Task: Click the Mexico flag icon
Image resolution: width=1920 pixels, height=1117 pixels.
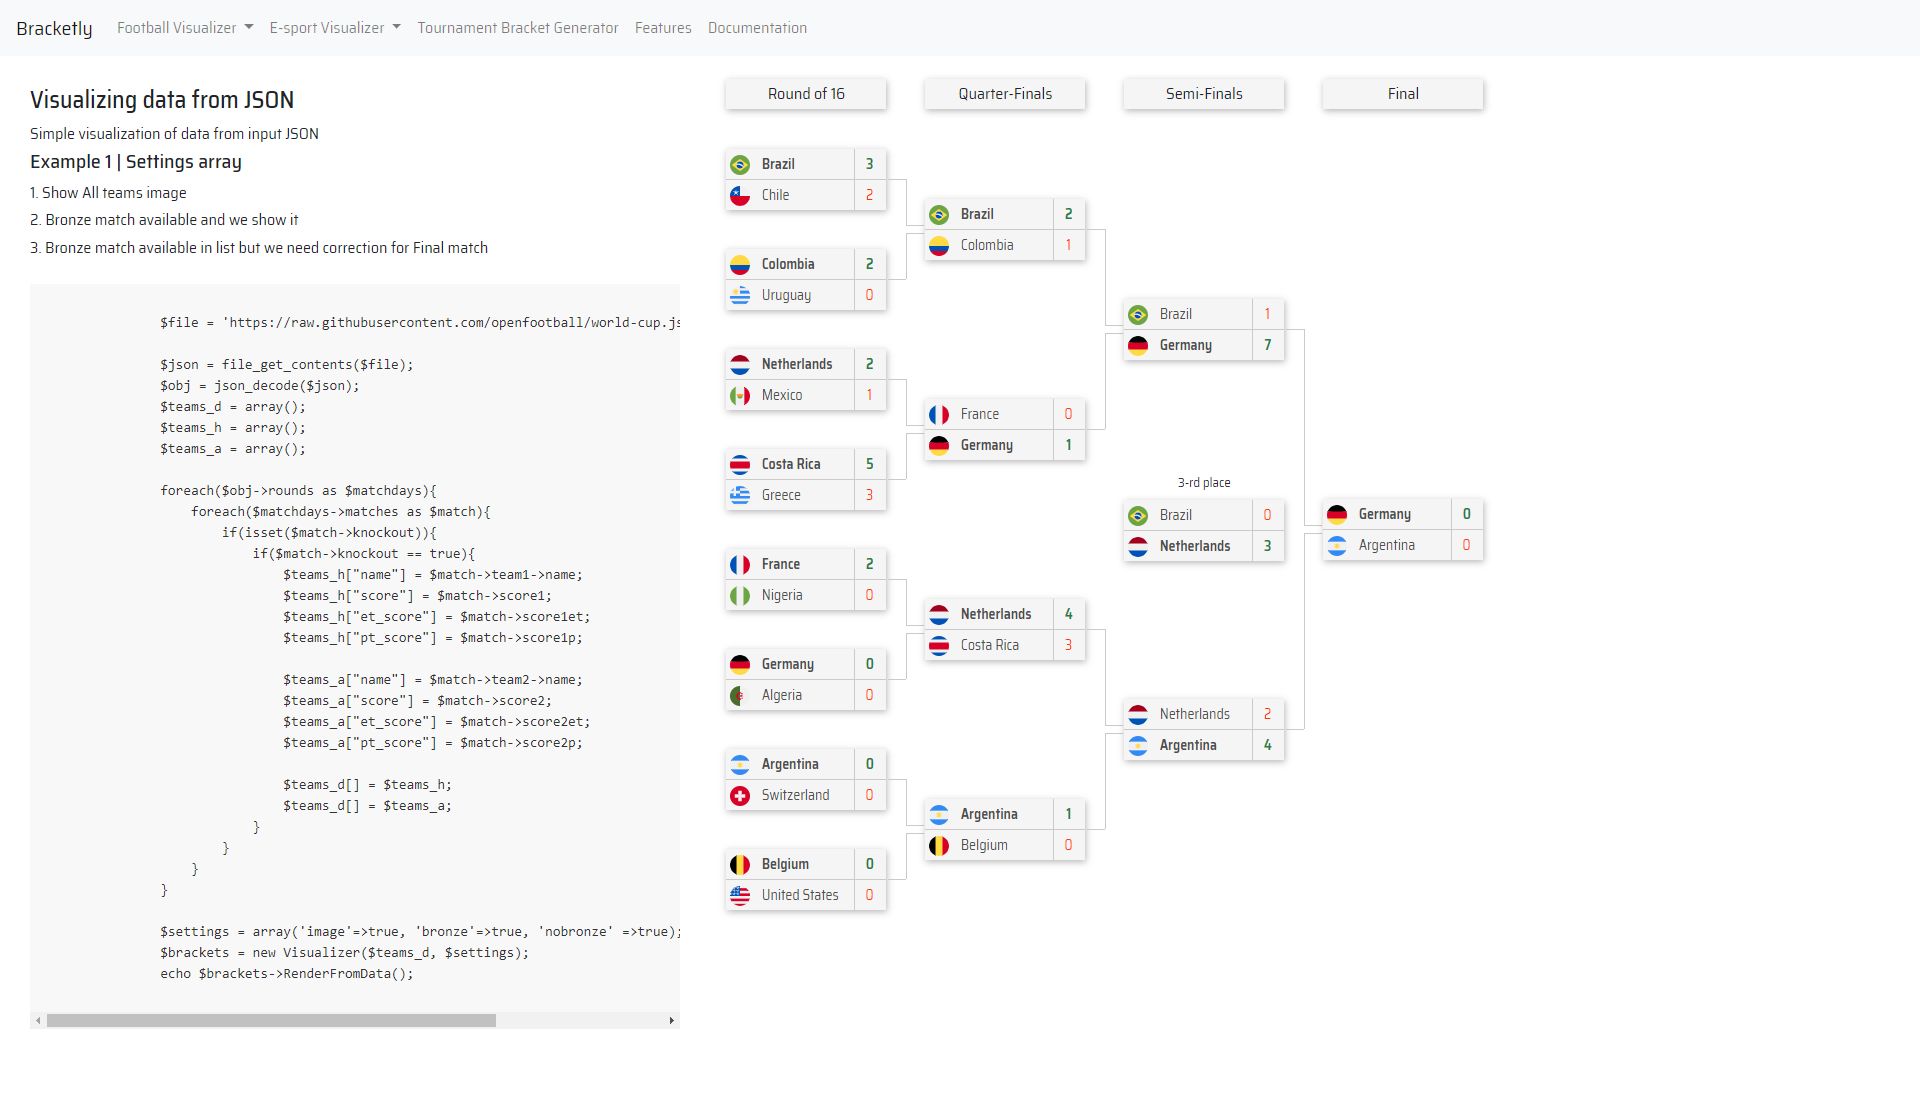Action: pos(740,396)
